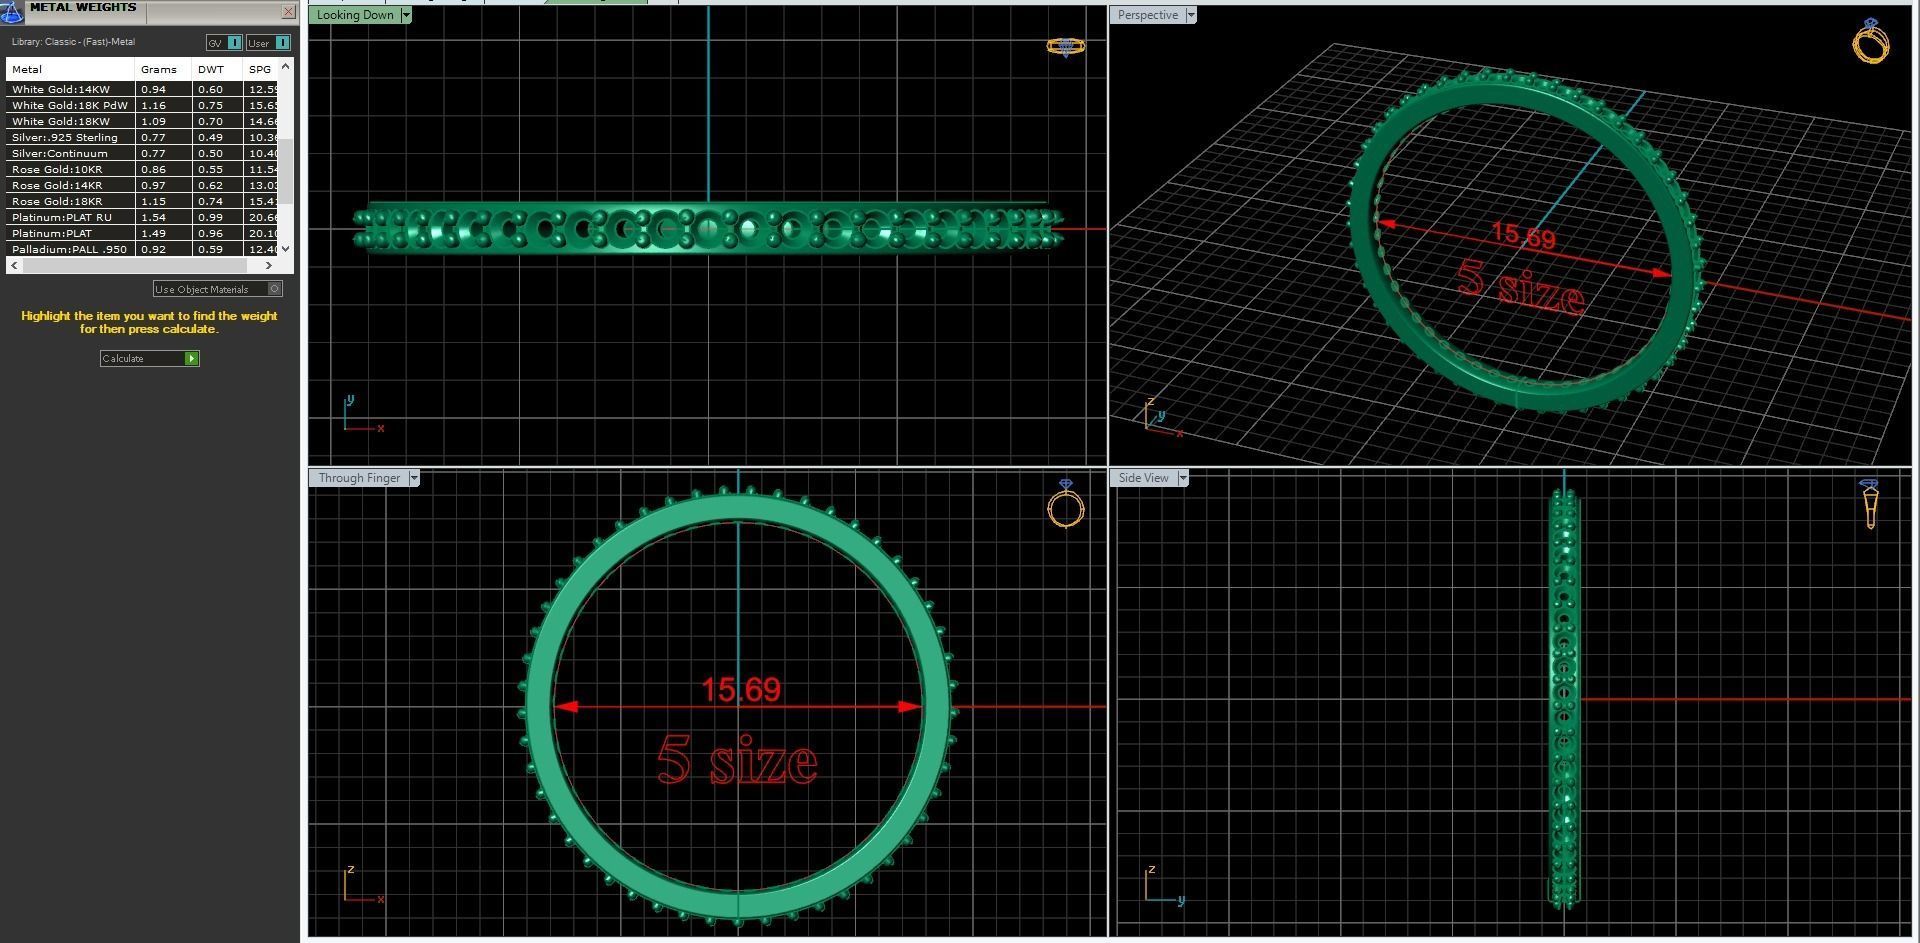The width and height of the screenshot is (1920, 943).
Task: Select the White Gold:14KW row
Action: point(142,89)
